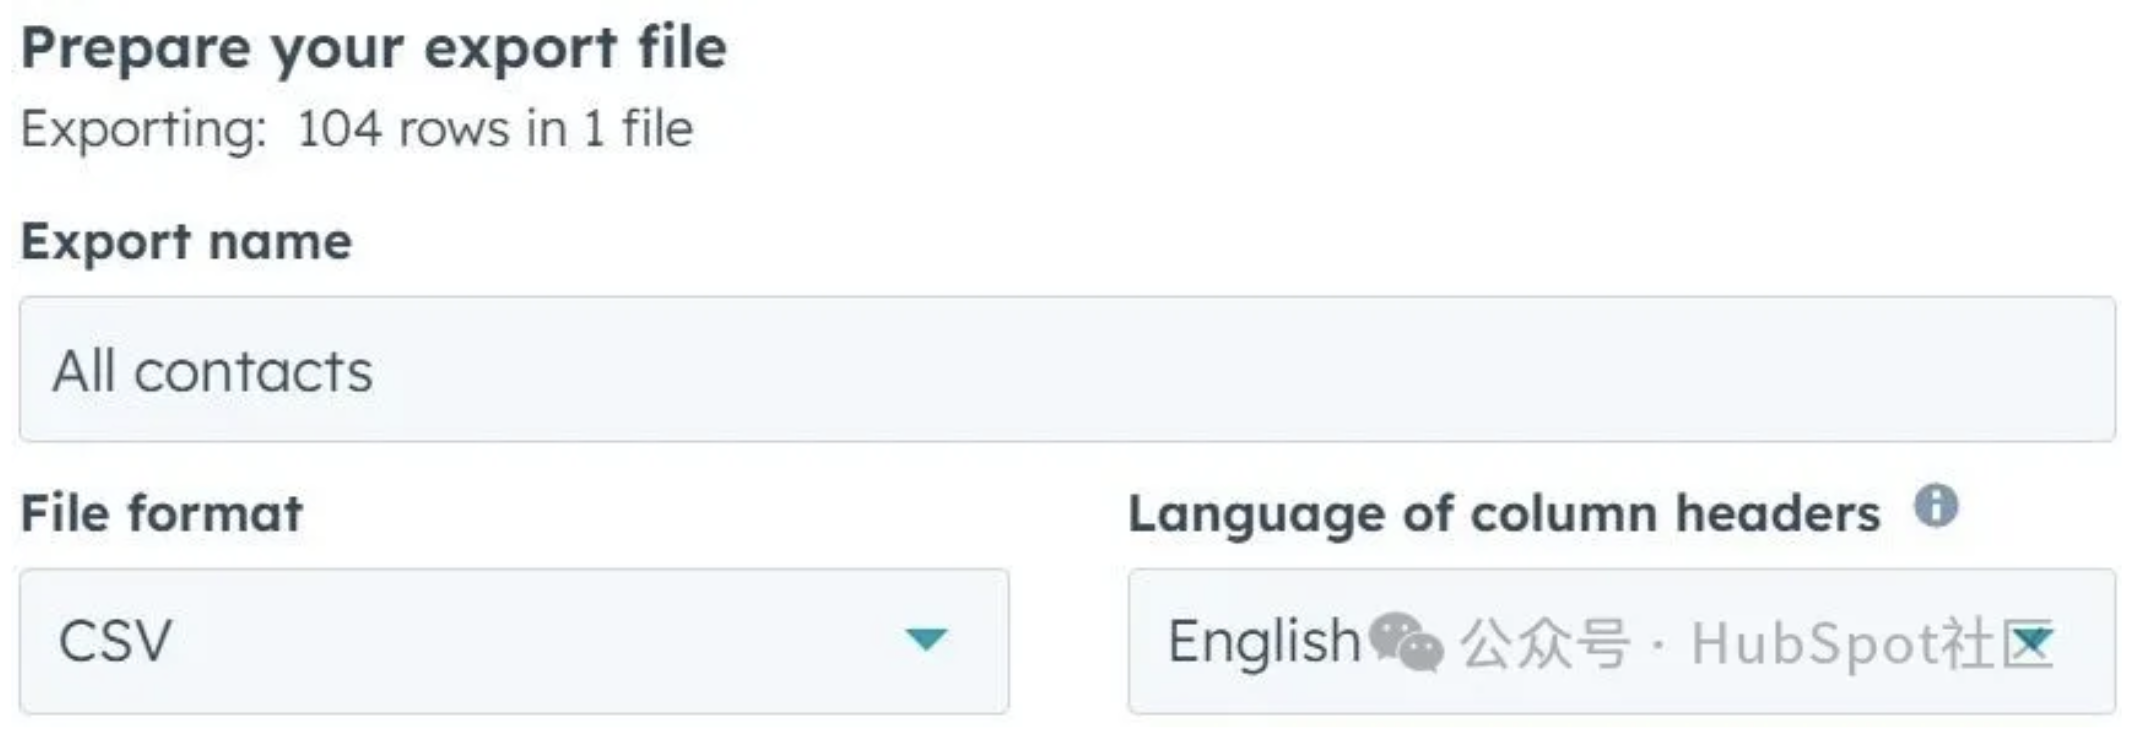The height and width of the screenshot is (736, 2134).
Task: Click the "Language of column headers" label
Action: 1503,514
